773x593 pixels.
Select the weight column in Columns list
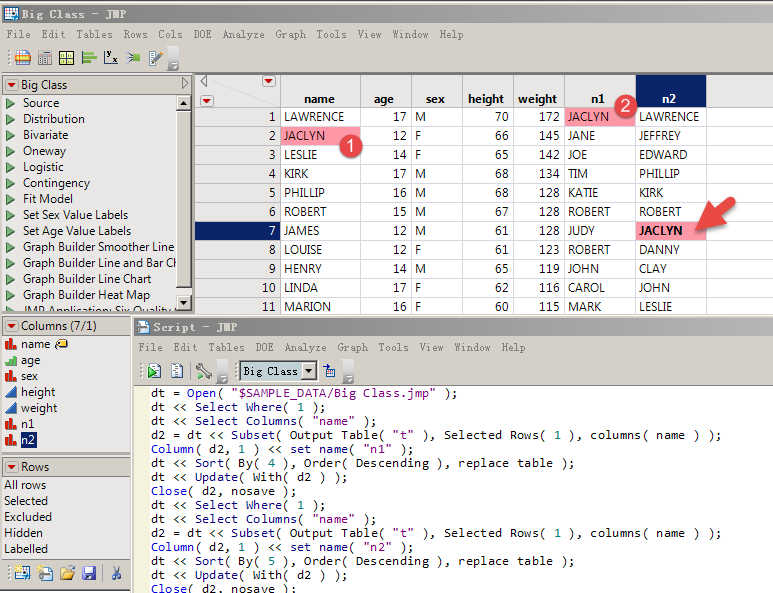[x=39, y=408]
